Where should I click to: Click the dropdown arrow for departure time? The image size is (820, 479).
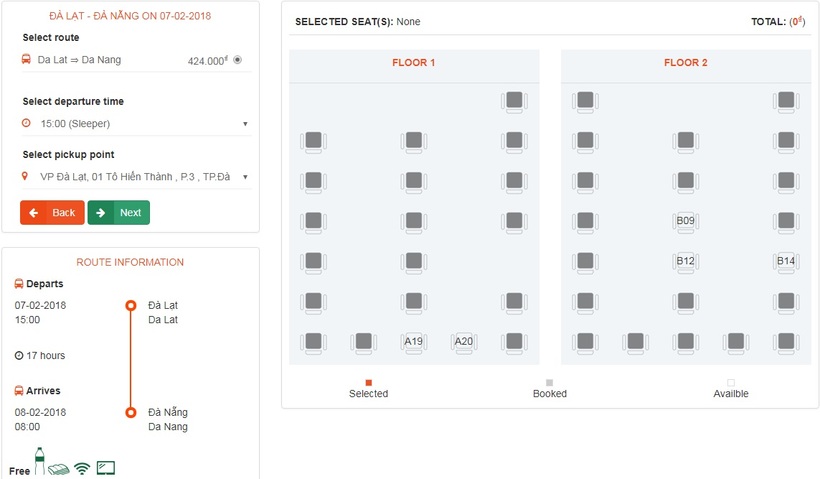tap(245, 124)
